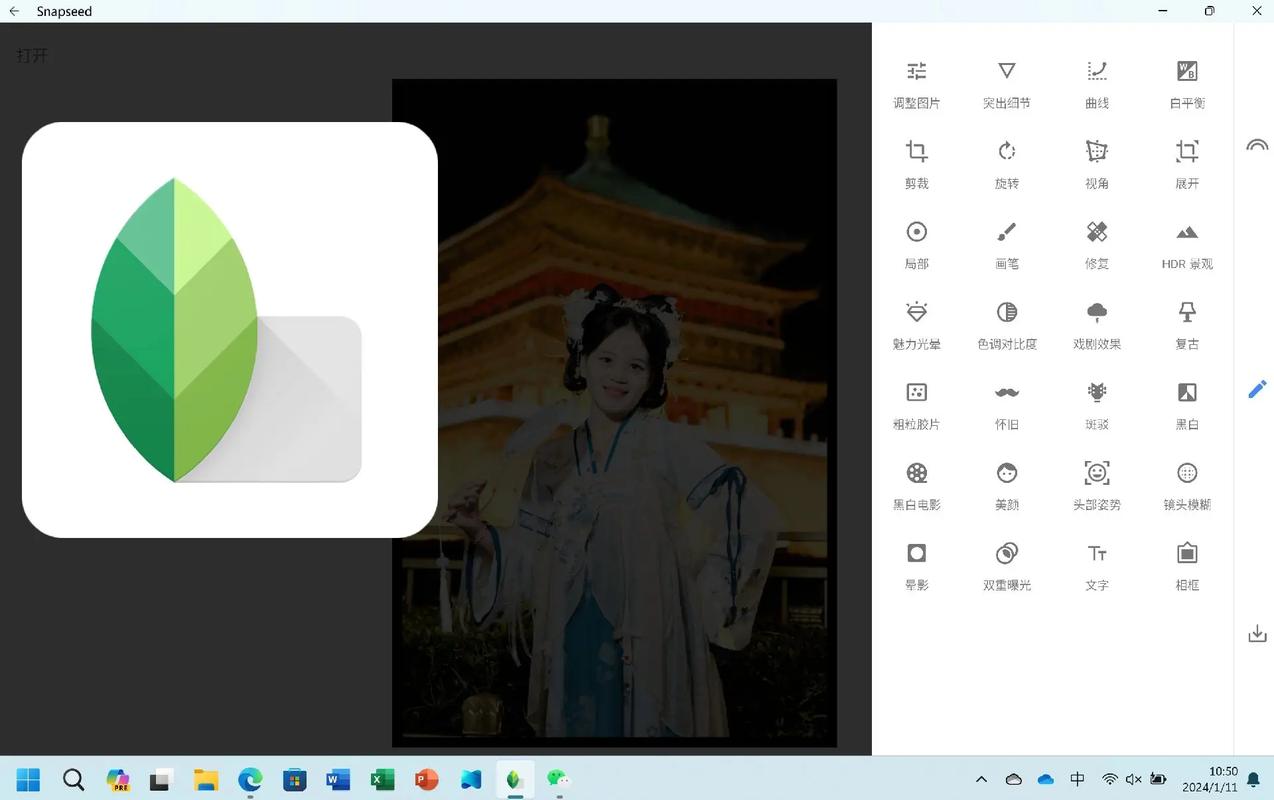
Task: Apply the Black & White (黑白) filter
Action: click(x=1186, y=404)
